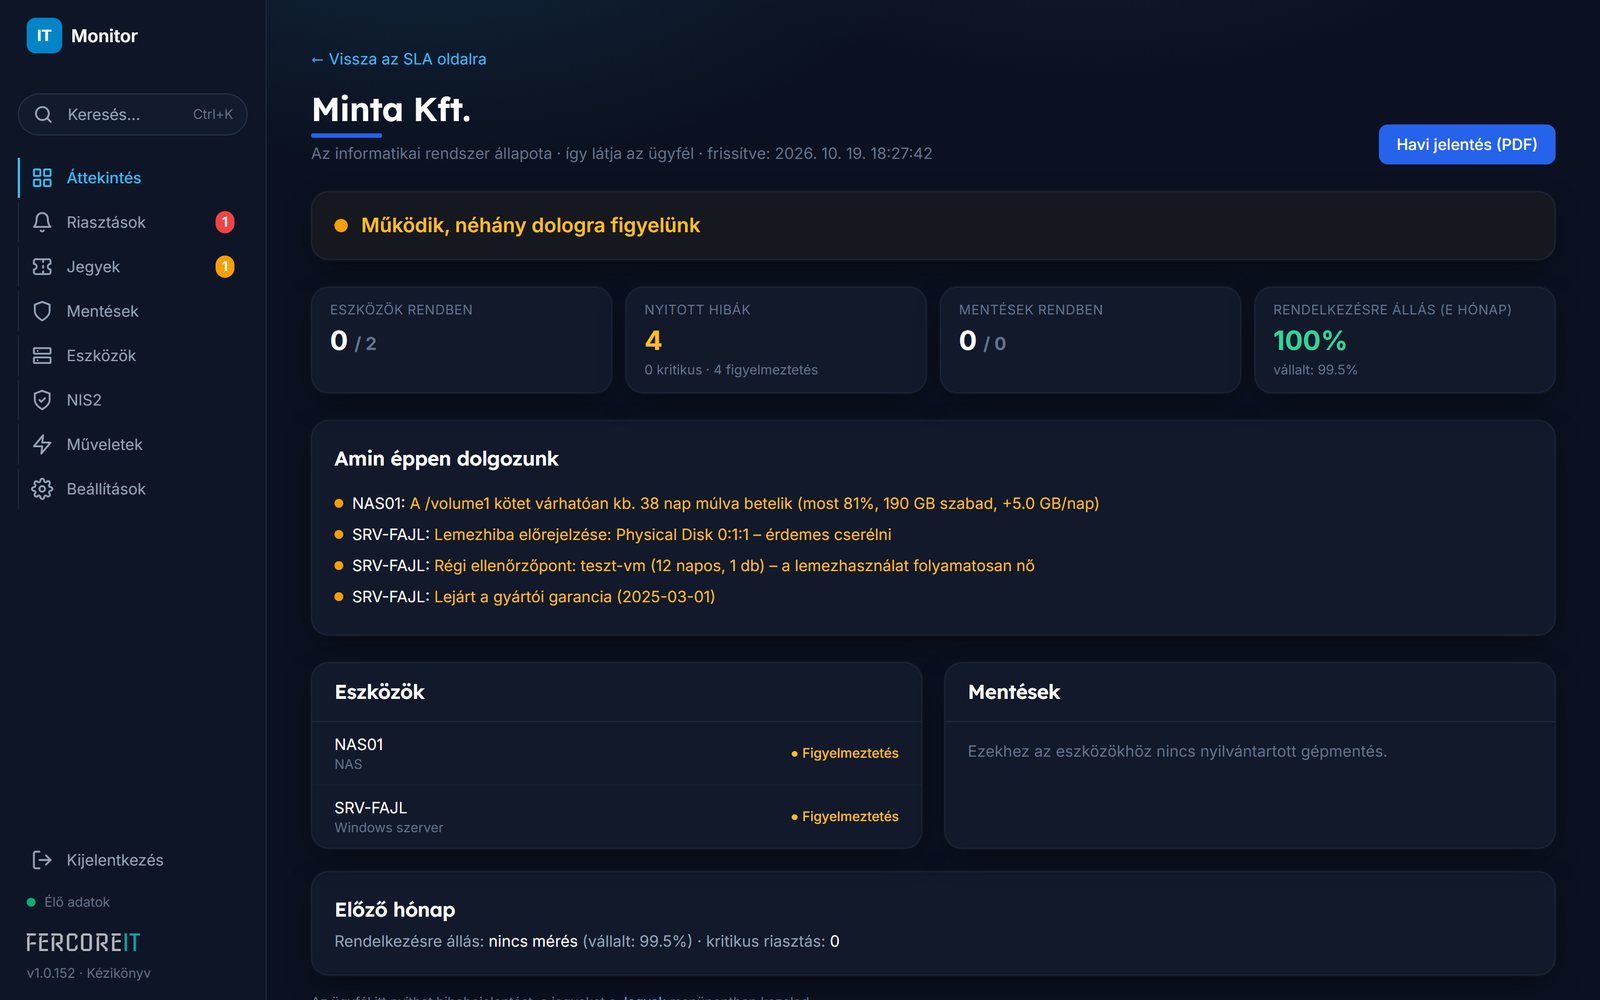
Task: Download Havi jelentés (PDF)
Action: click(1466, 144)
